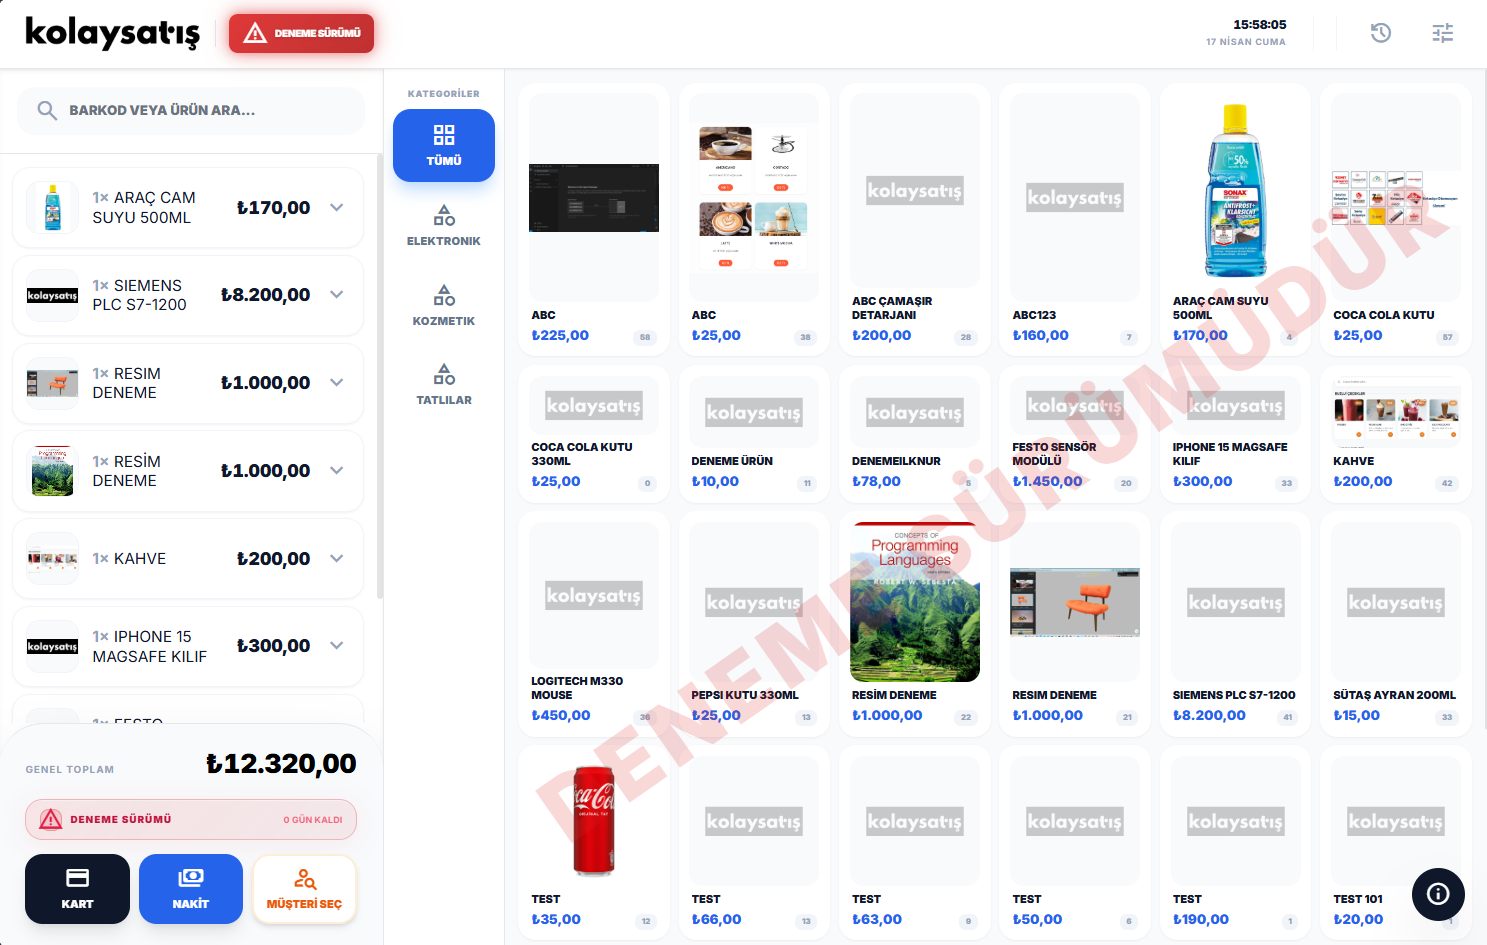Click the red DENEME SÜRÜMÜ header button
The height and width of the screenshot is (945, 1487).
301,33
